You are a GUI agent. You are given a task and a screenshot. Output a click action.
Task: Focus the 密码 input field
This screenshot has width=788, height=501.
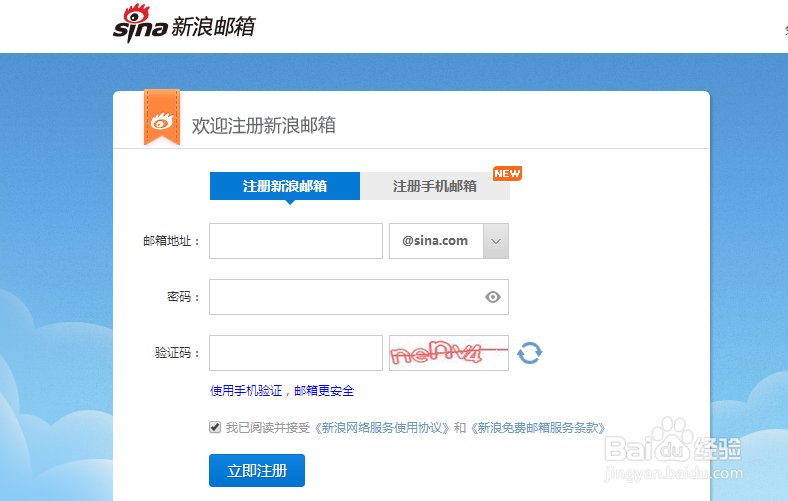pos(359,297)
